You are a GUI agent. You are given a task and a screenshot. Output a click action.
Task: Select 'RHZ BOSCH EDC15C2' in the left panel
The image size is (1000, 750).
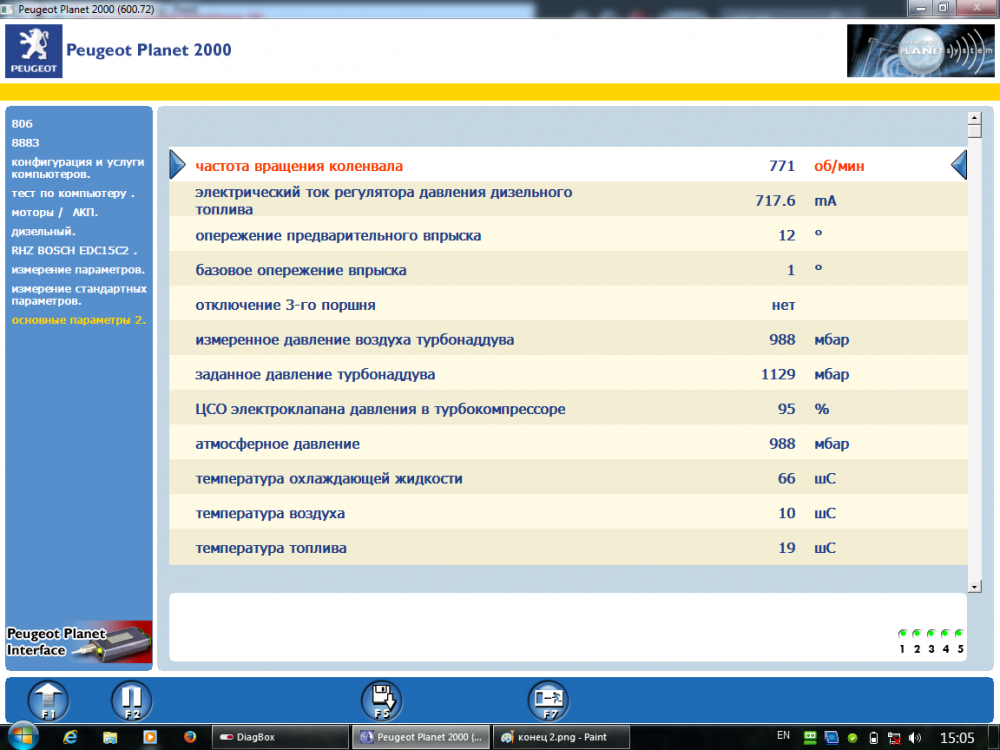pos(73,250)
